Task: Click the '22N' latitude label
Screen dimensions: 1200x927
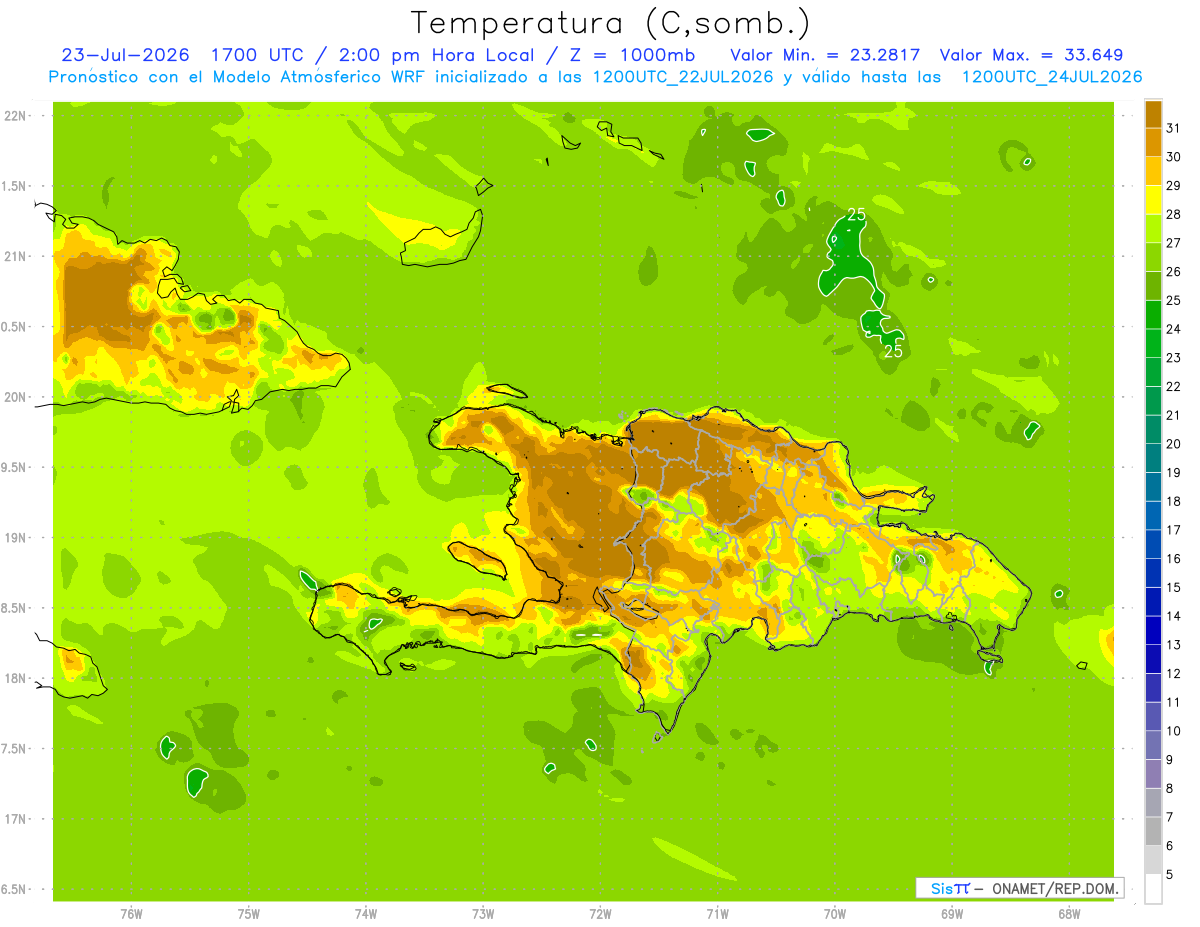Action: [15, 116]
